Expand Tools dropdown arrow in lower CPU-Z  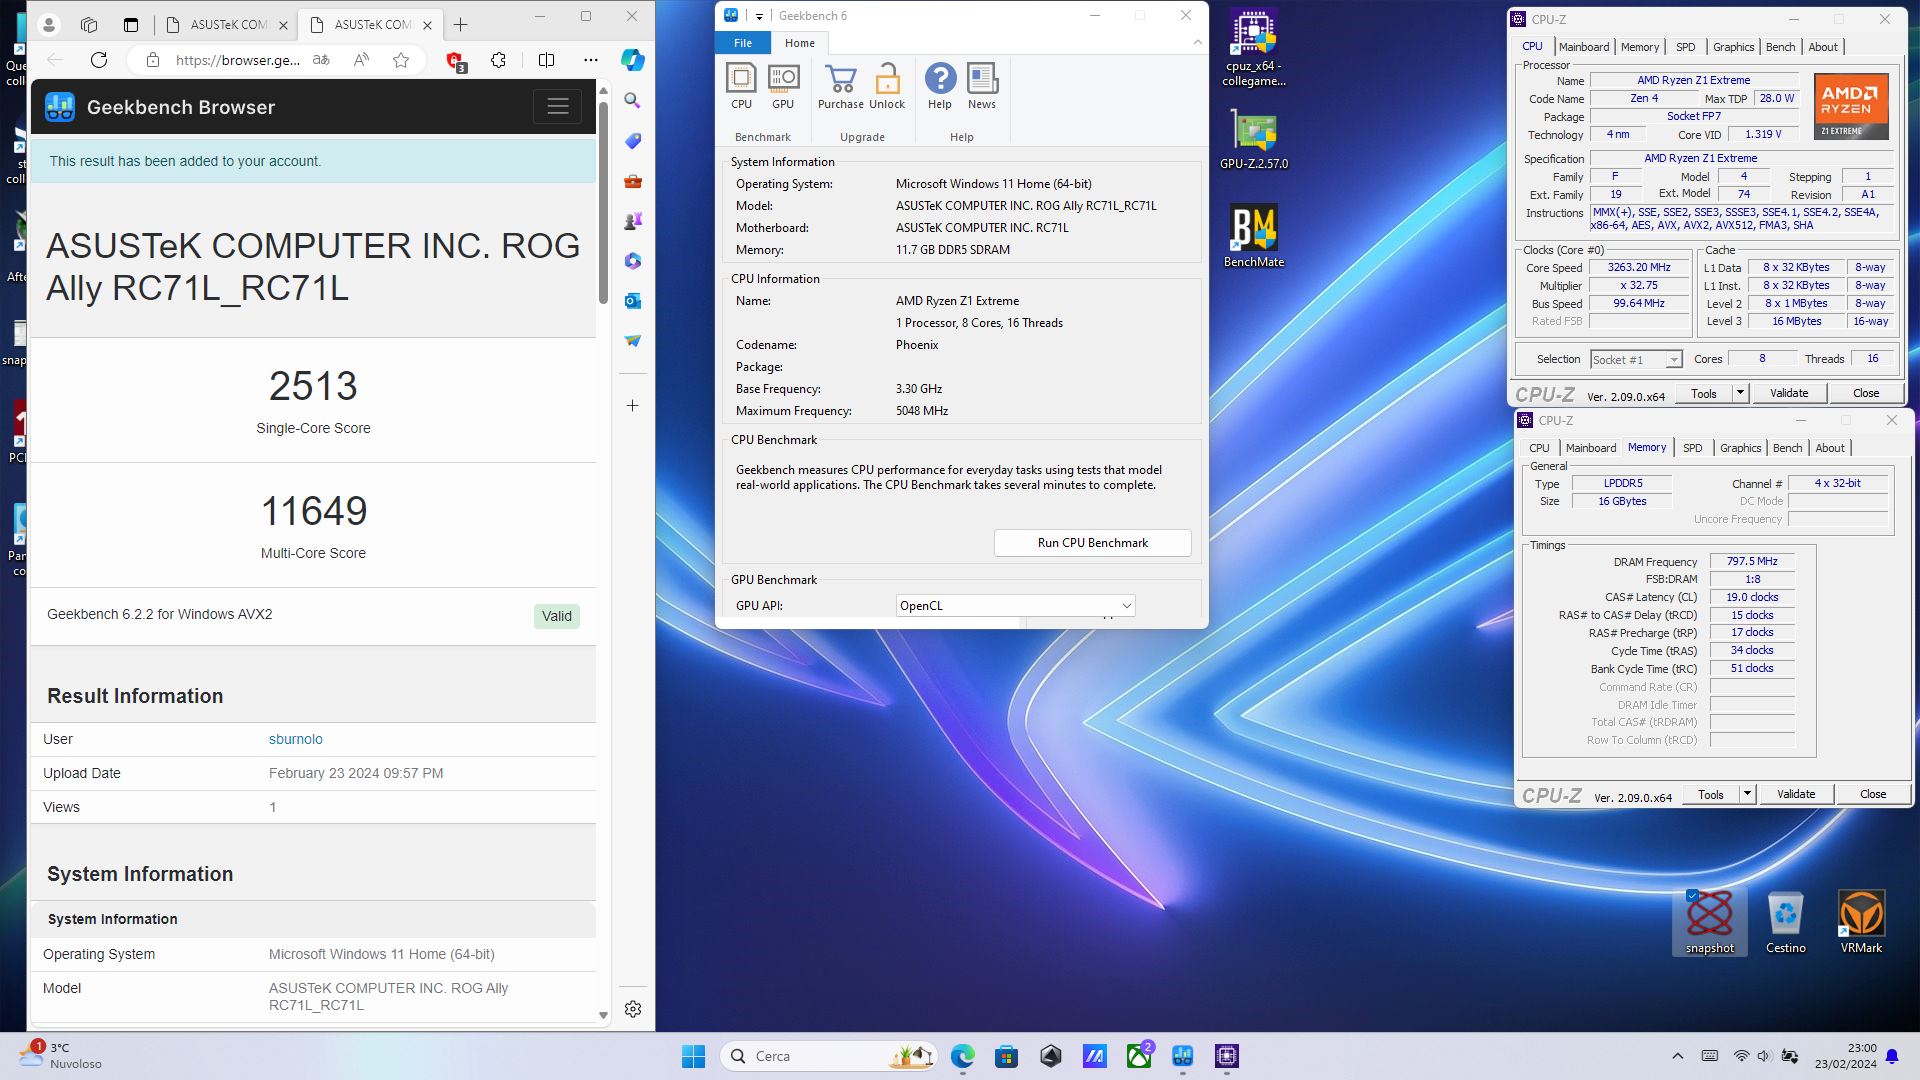pos(1747,795)
